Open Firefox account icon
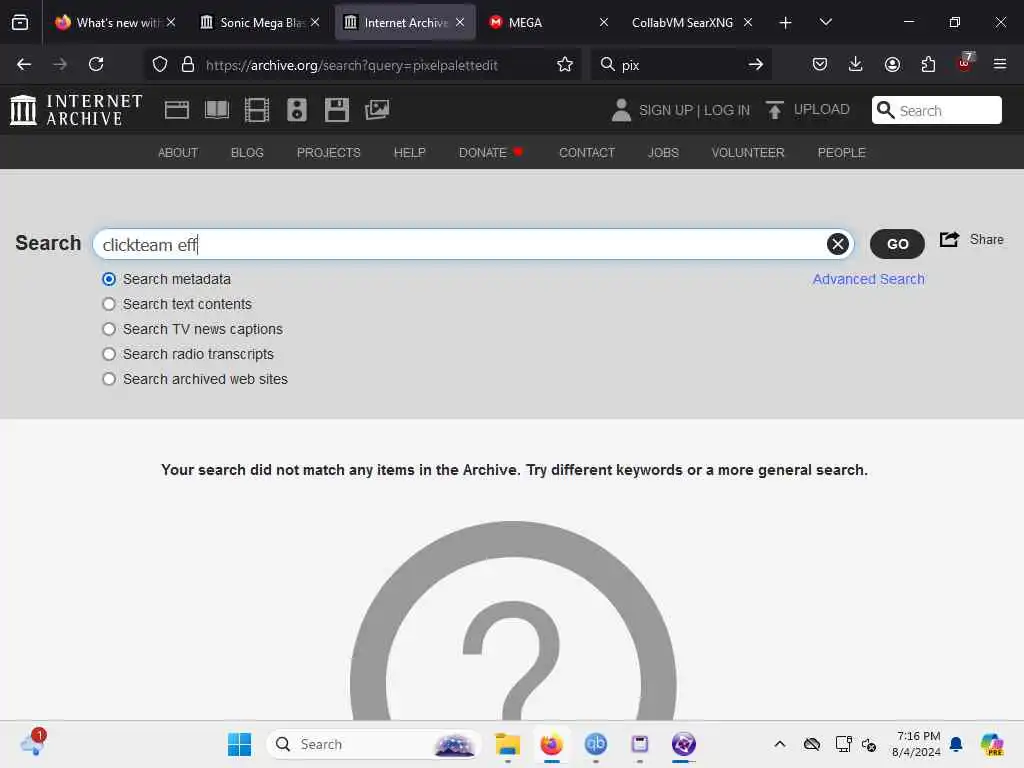This screenshot has height=768, width=1024. pos(892,64)
